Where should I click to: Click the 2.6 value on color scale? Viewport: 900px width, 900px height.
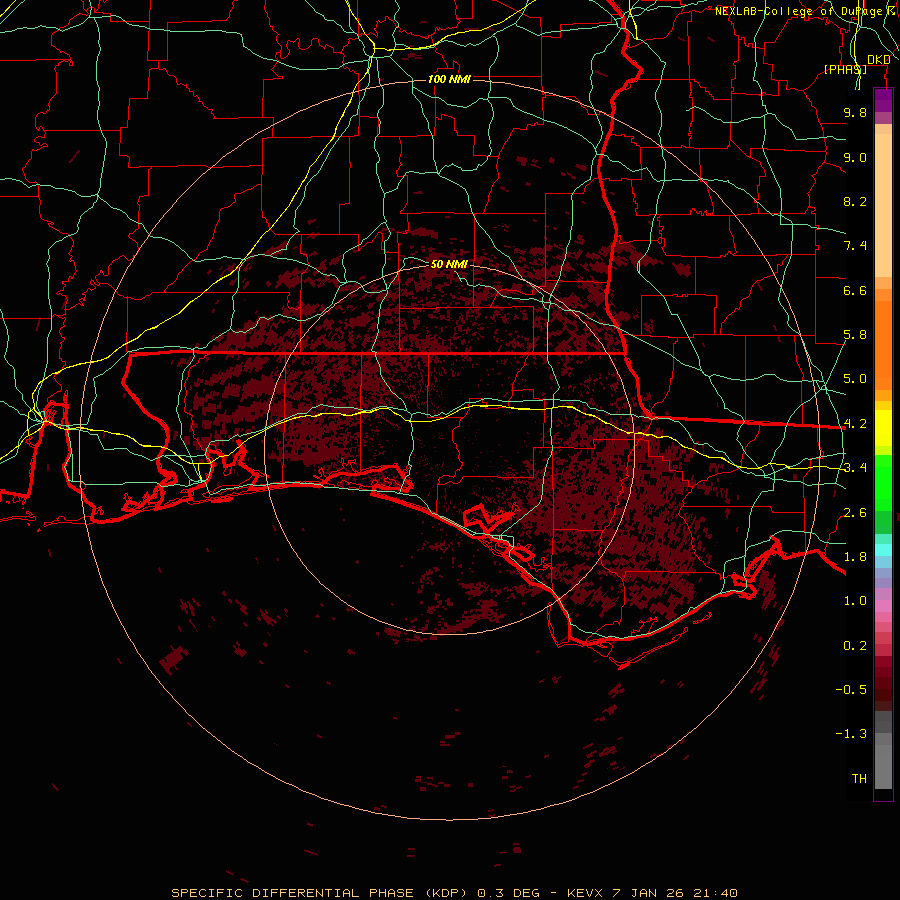pos(855,513)
